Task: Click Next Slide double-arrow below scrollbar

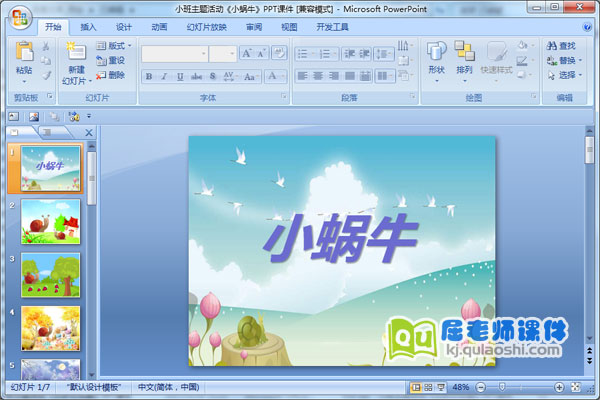Action: pos(589,360)
